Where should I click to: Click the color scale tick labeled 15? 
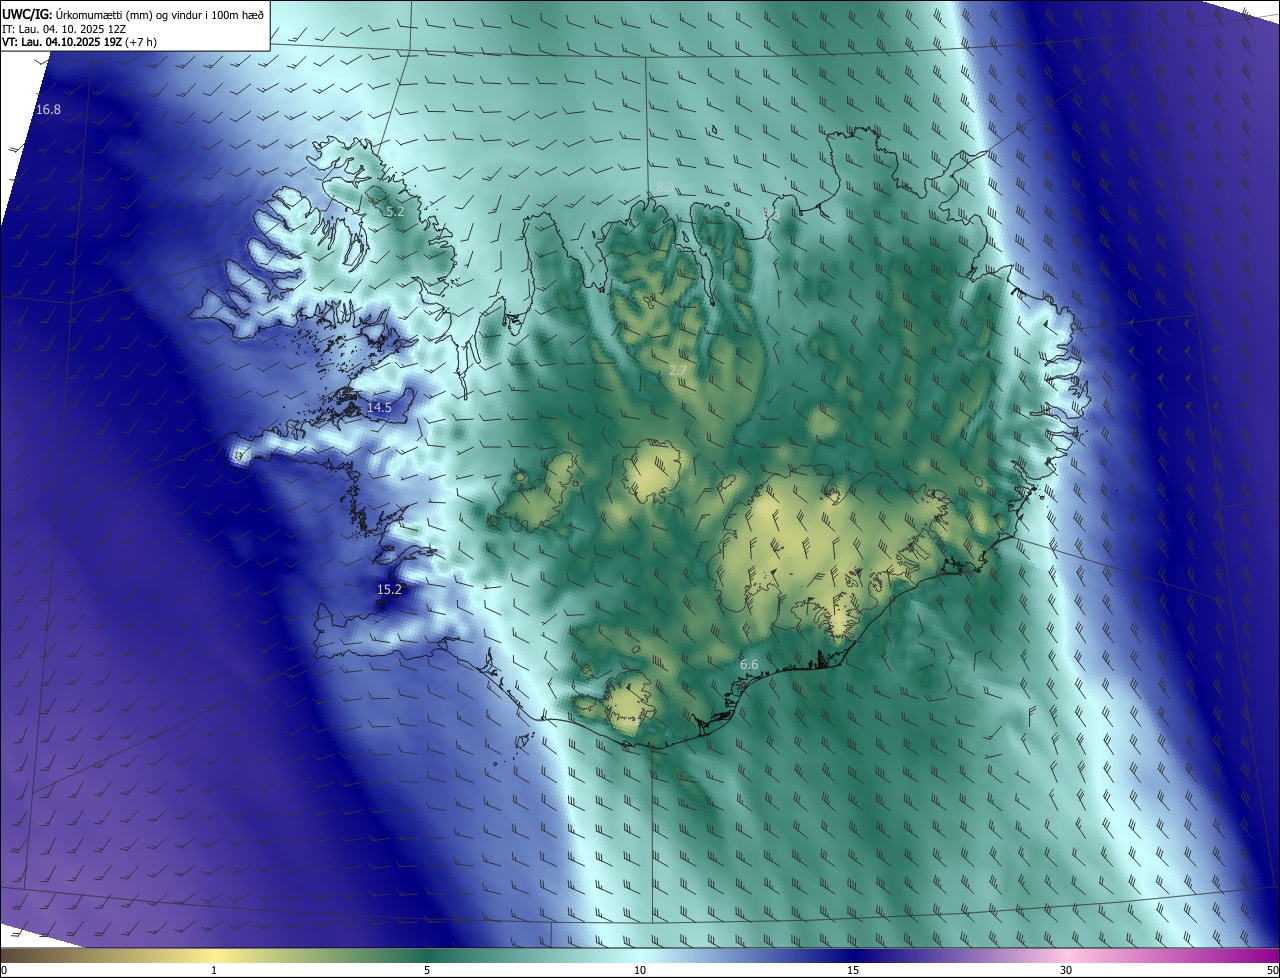point(853,970)
